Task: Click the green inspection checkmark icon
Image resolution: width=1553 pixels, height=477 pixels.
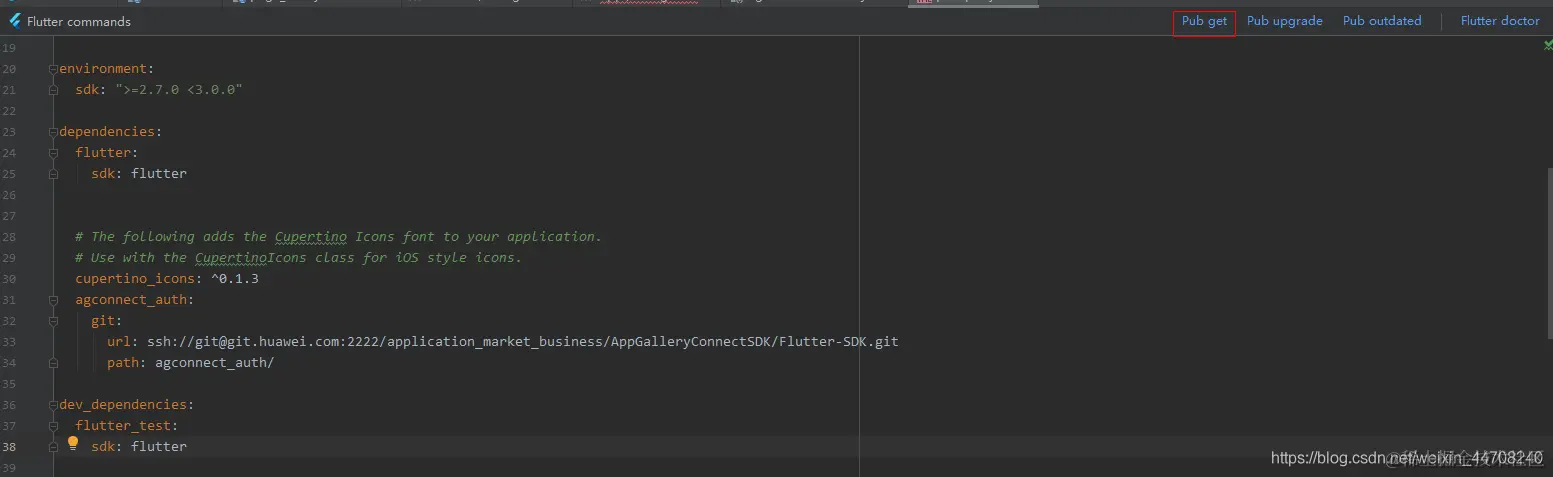Action: (1547, 45)
